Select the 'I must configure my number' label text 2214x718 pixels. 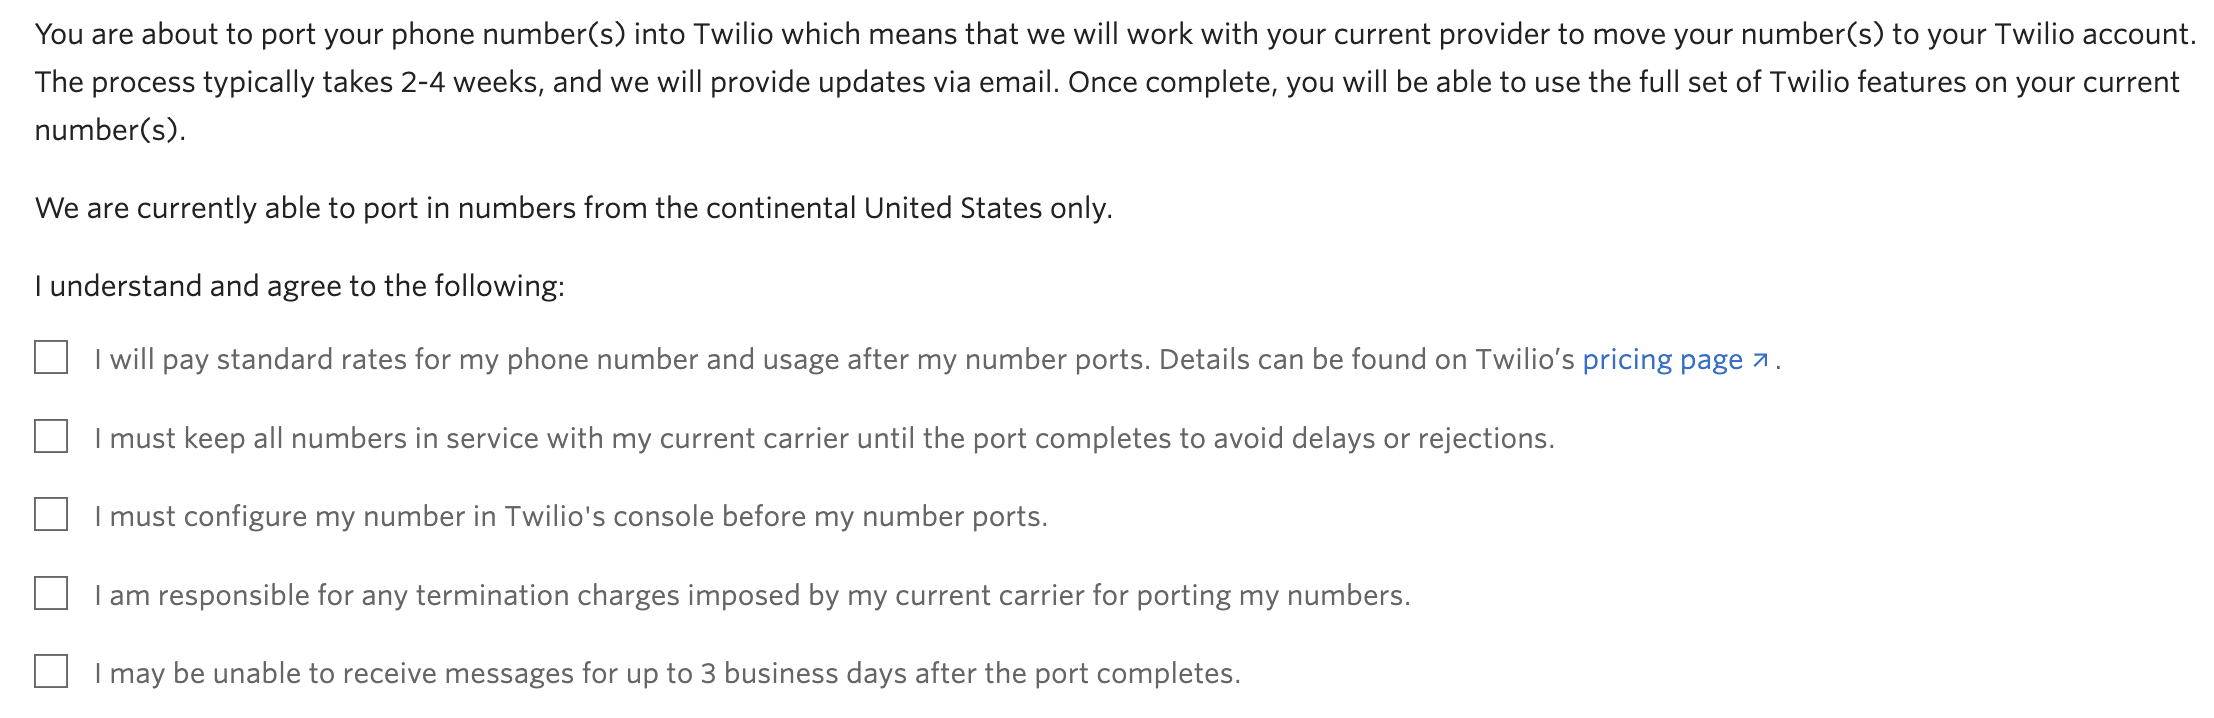point(571,516)
